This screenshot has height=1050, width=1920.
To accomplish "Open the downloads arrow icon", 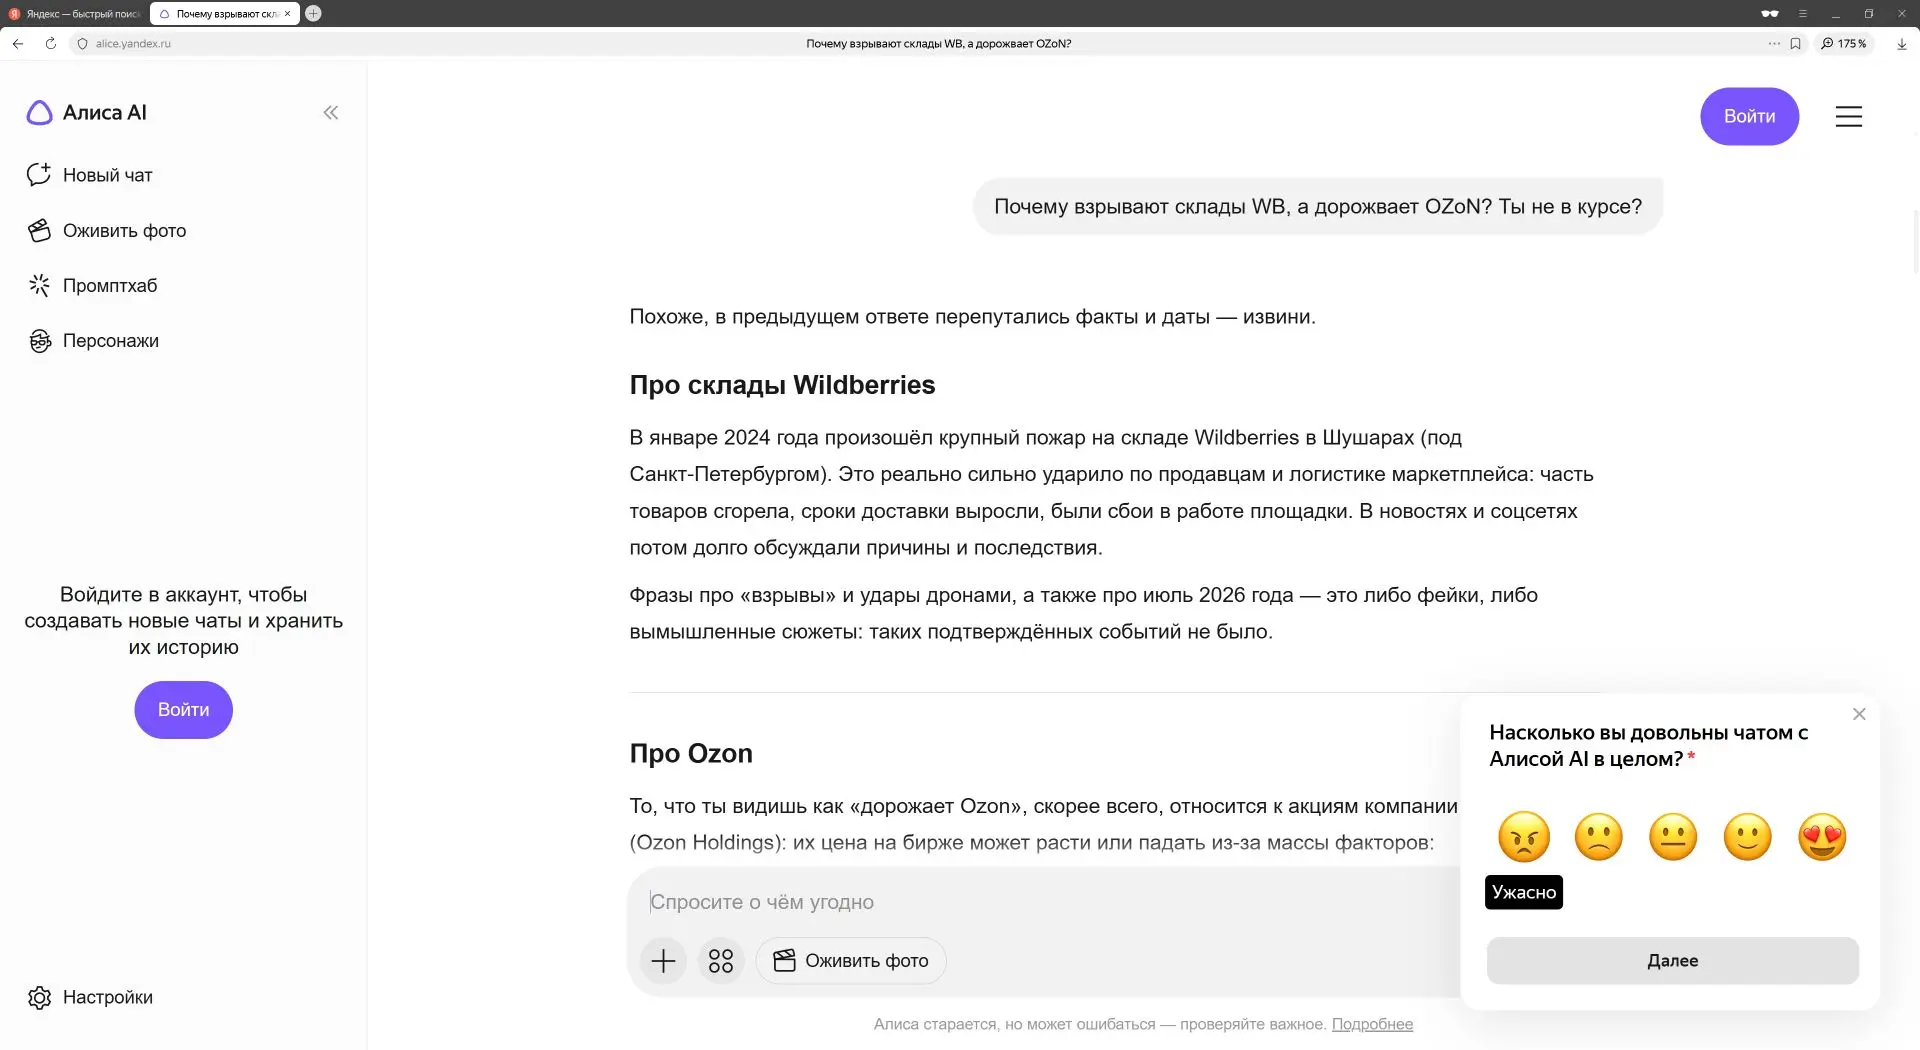I will pyautogui.click(x=1901, y=44).
